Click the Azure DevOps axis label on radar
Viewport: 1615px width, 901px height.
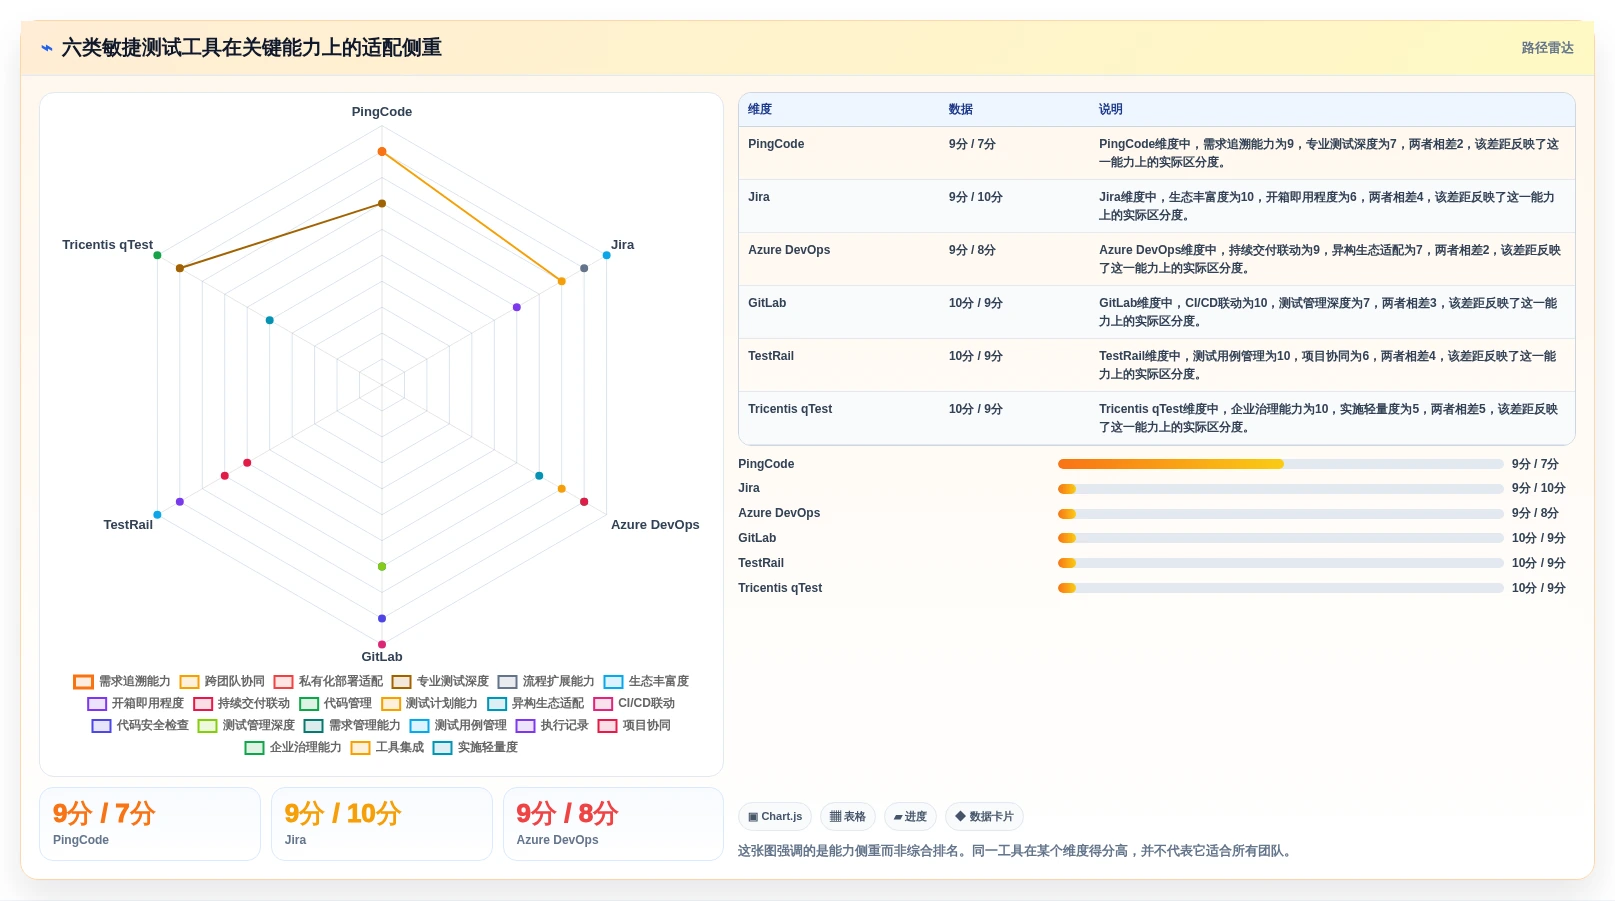[x=655, y=525]
